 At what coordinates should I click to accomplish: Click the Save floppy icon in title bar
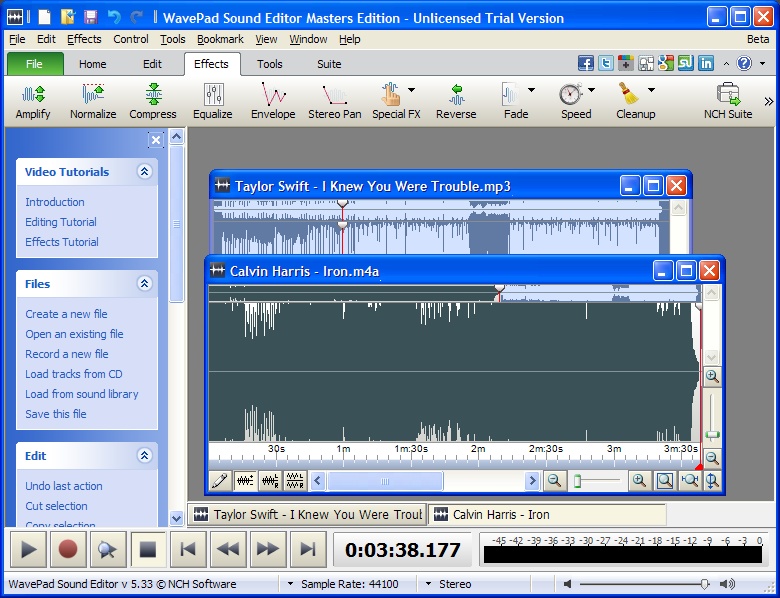tap(91, 17)
